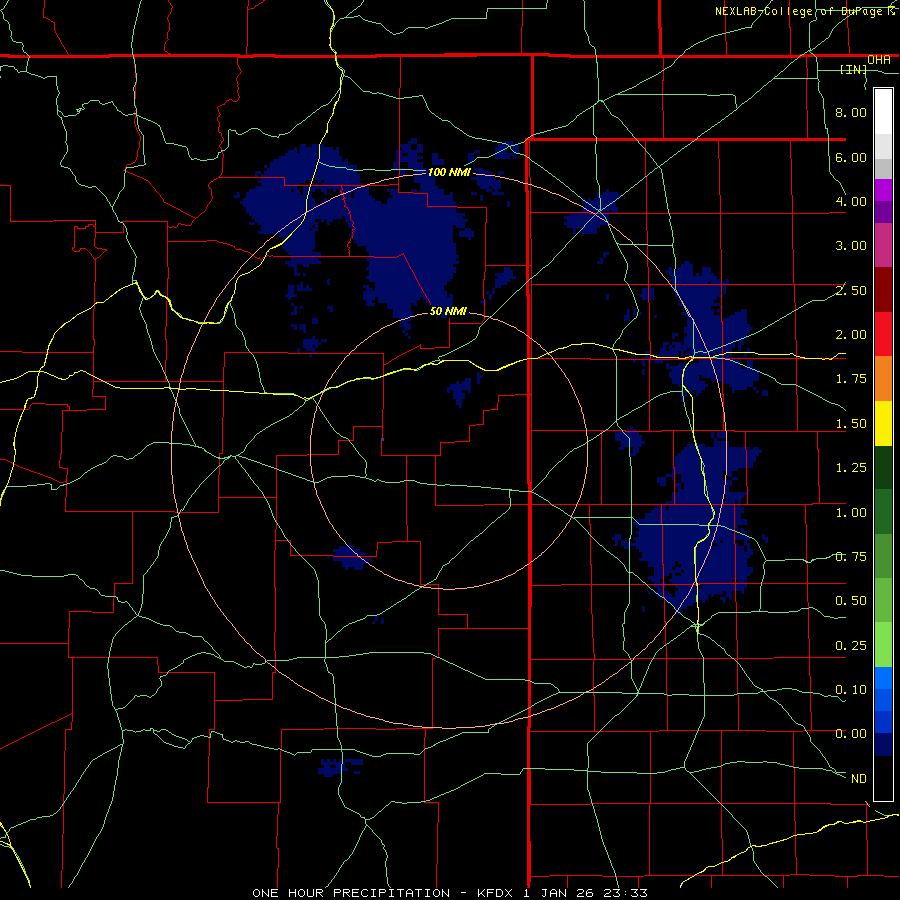Select the lightest green legend swatch near 0.25

883,645
